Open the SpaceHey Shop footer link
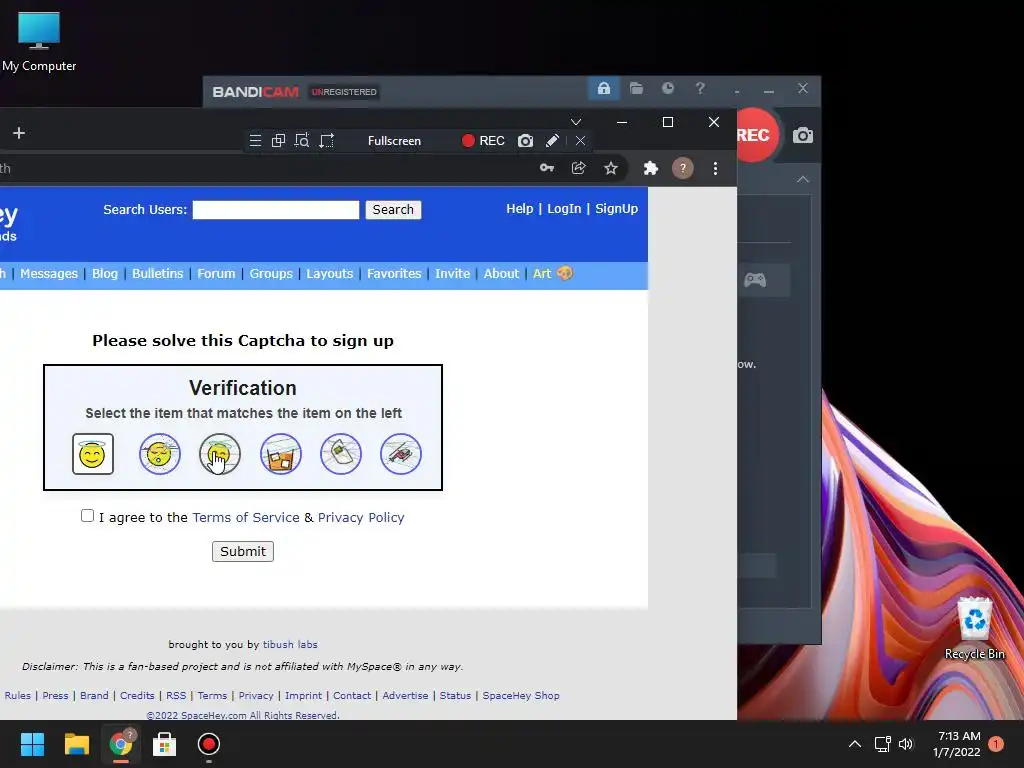 point(521,696)
